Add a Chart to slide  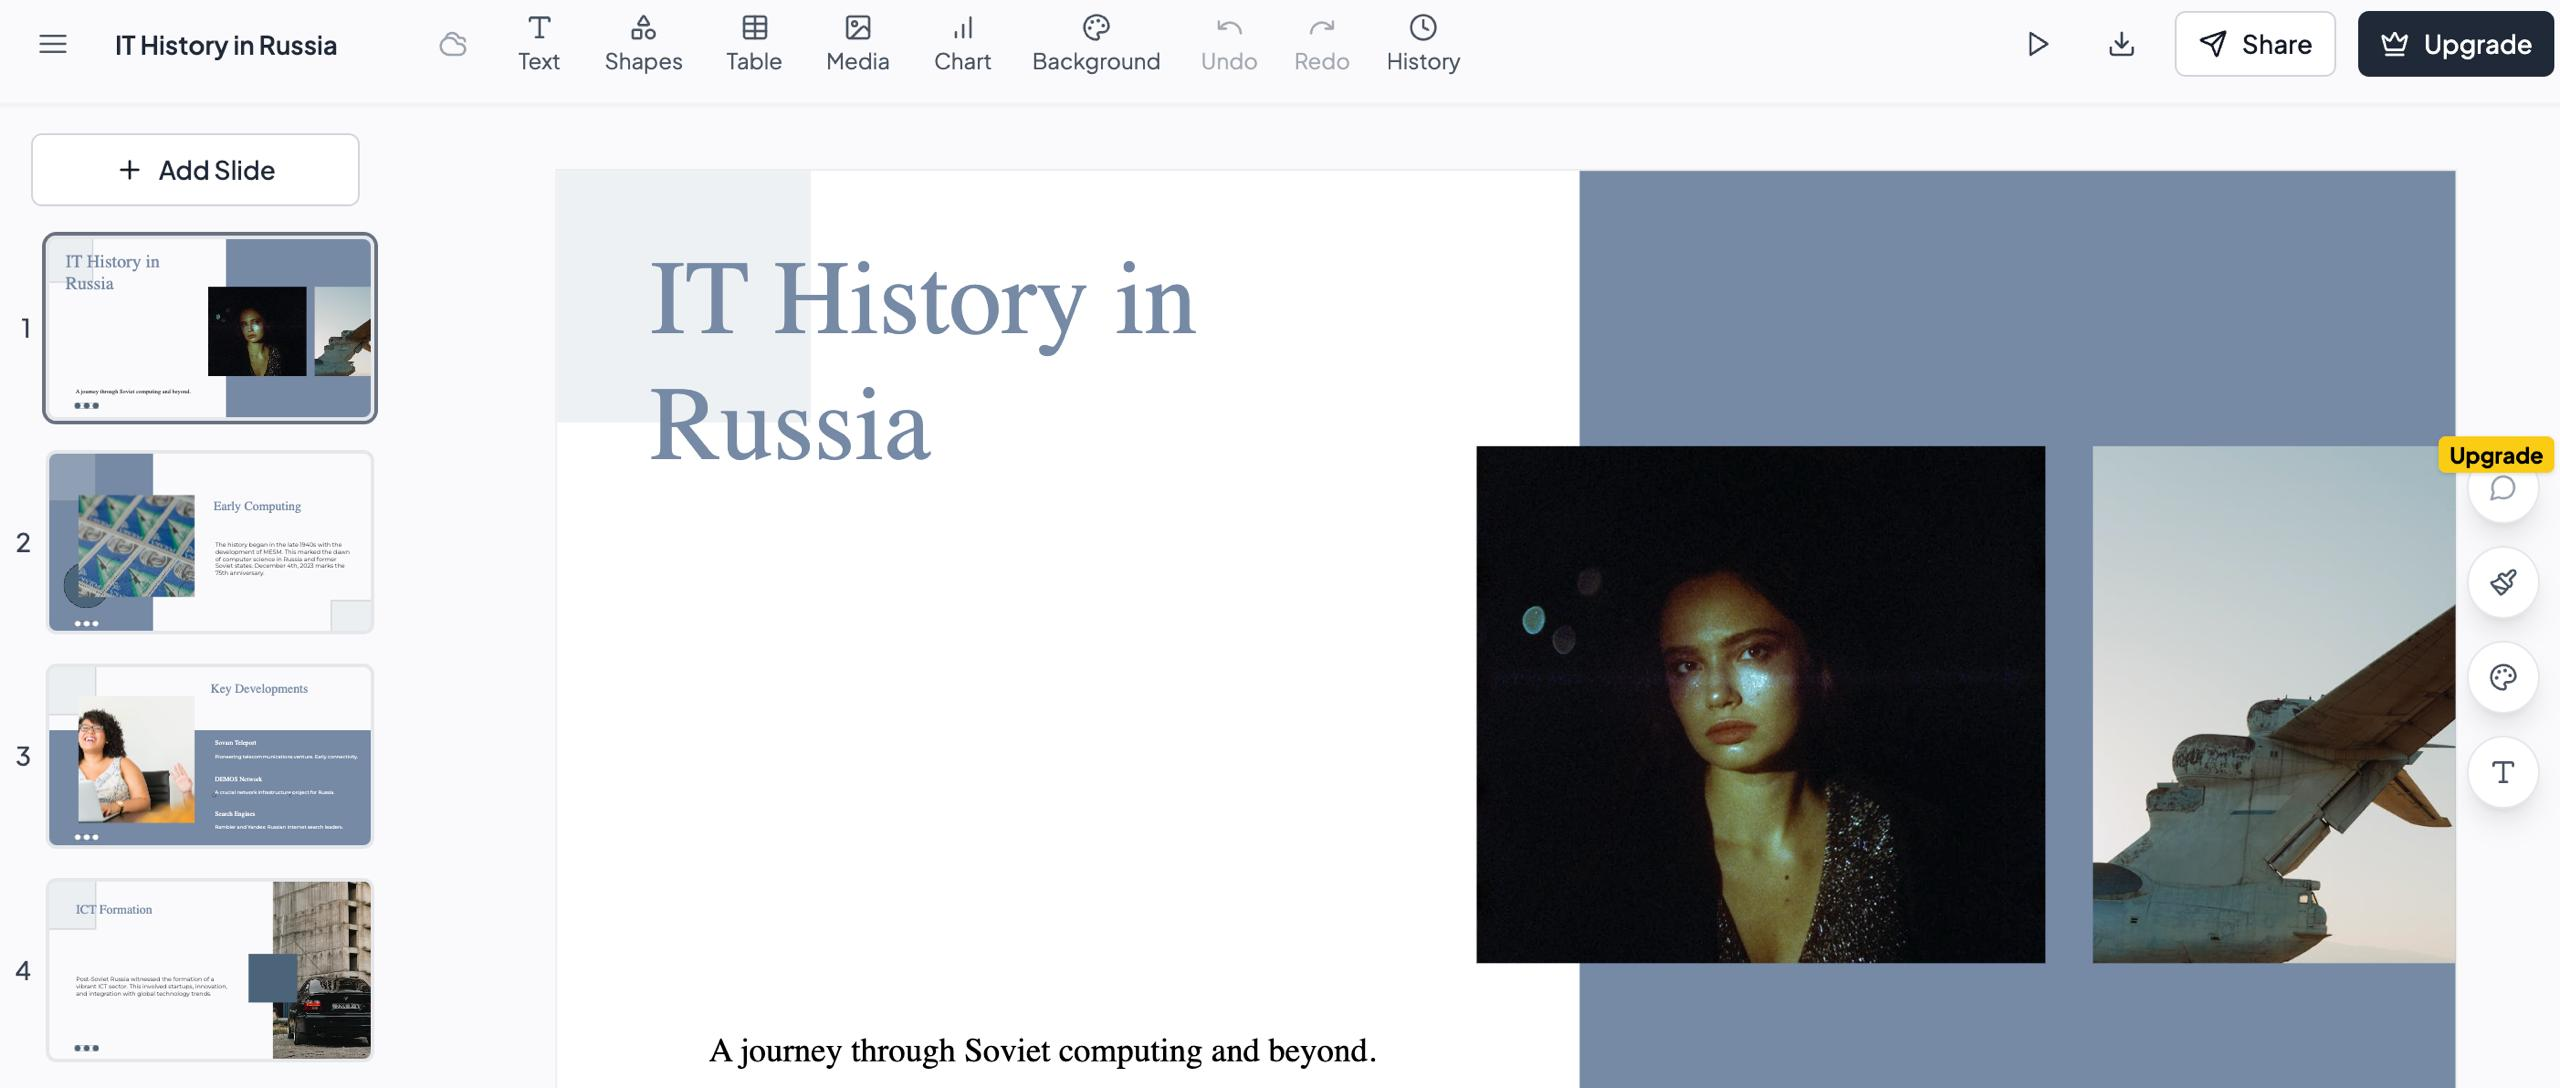point(962,44)
